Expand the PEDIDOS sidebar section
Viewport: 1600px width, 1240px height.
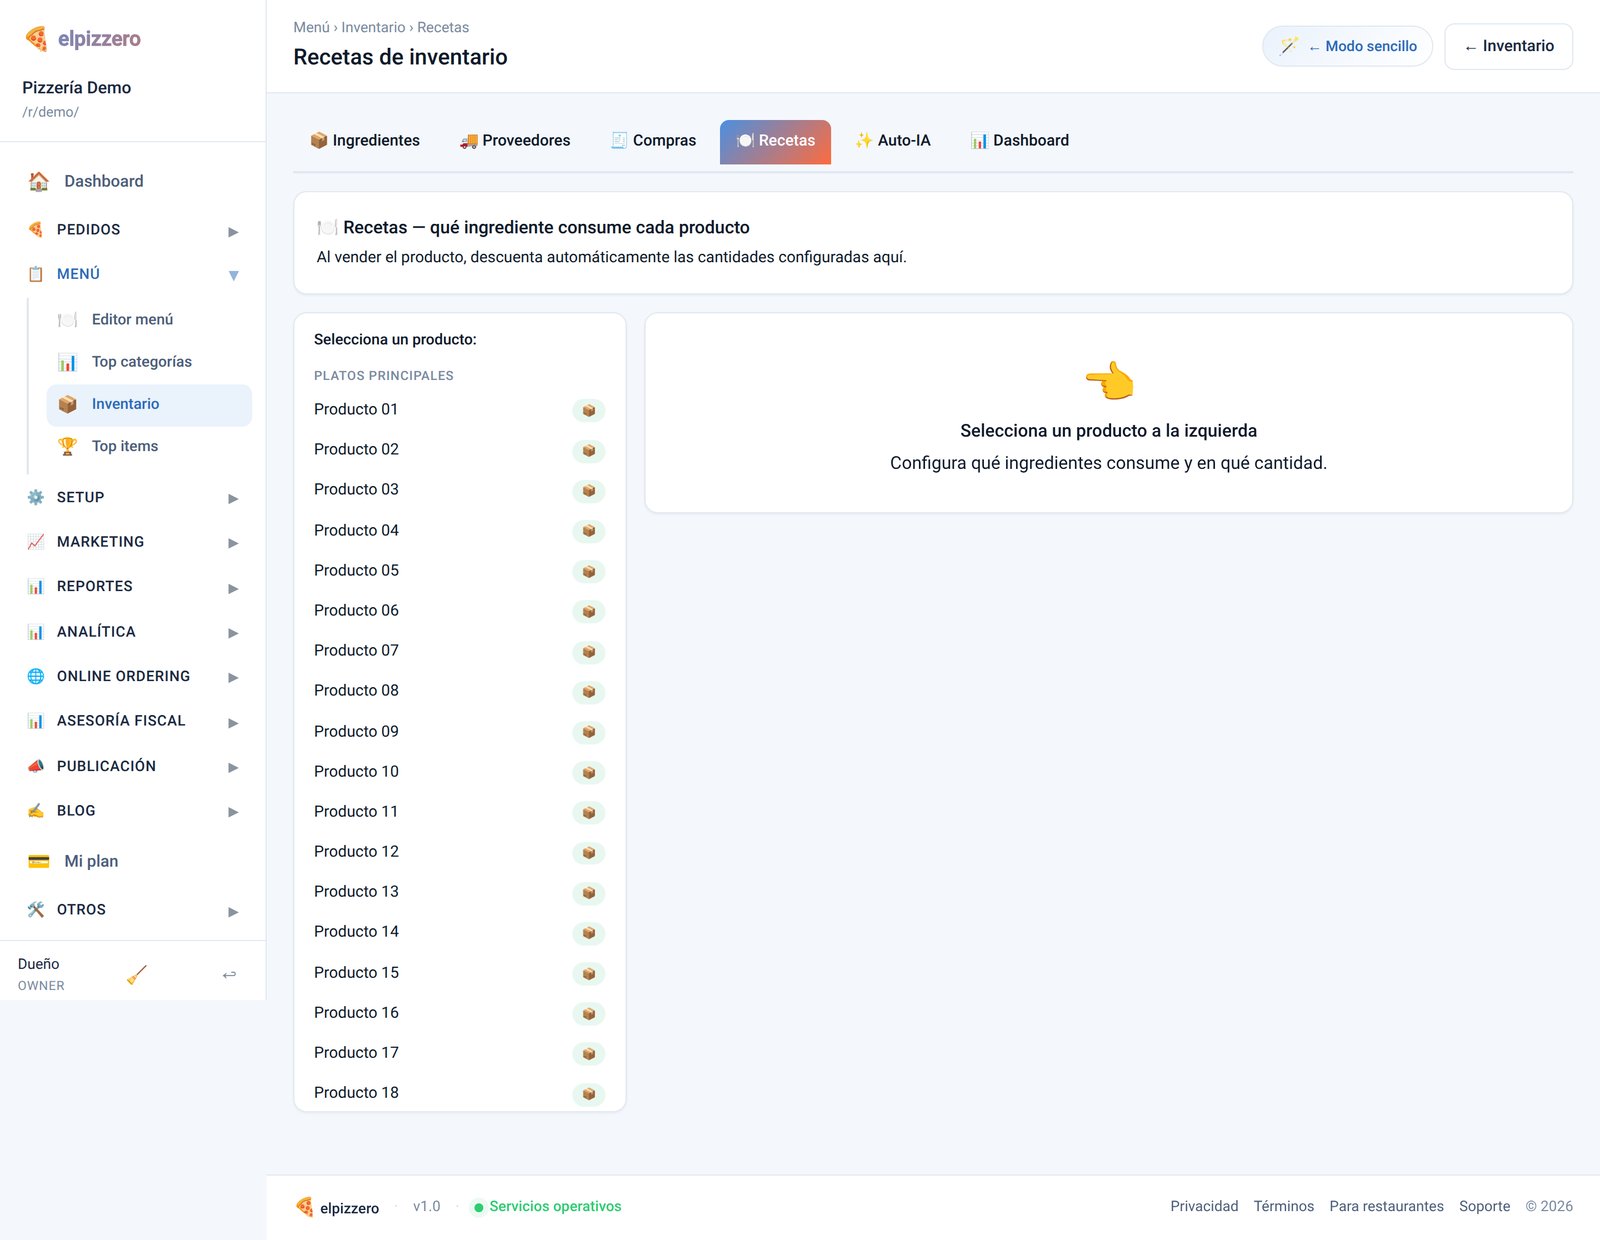tap(133, 230)
